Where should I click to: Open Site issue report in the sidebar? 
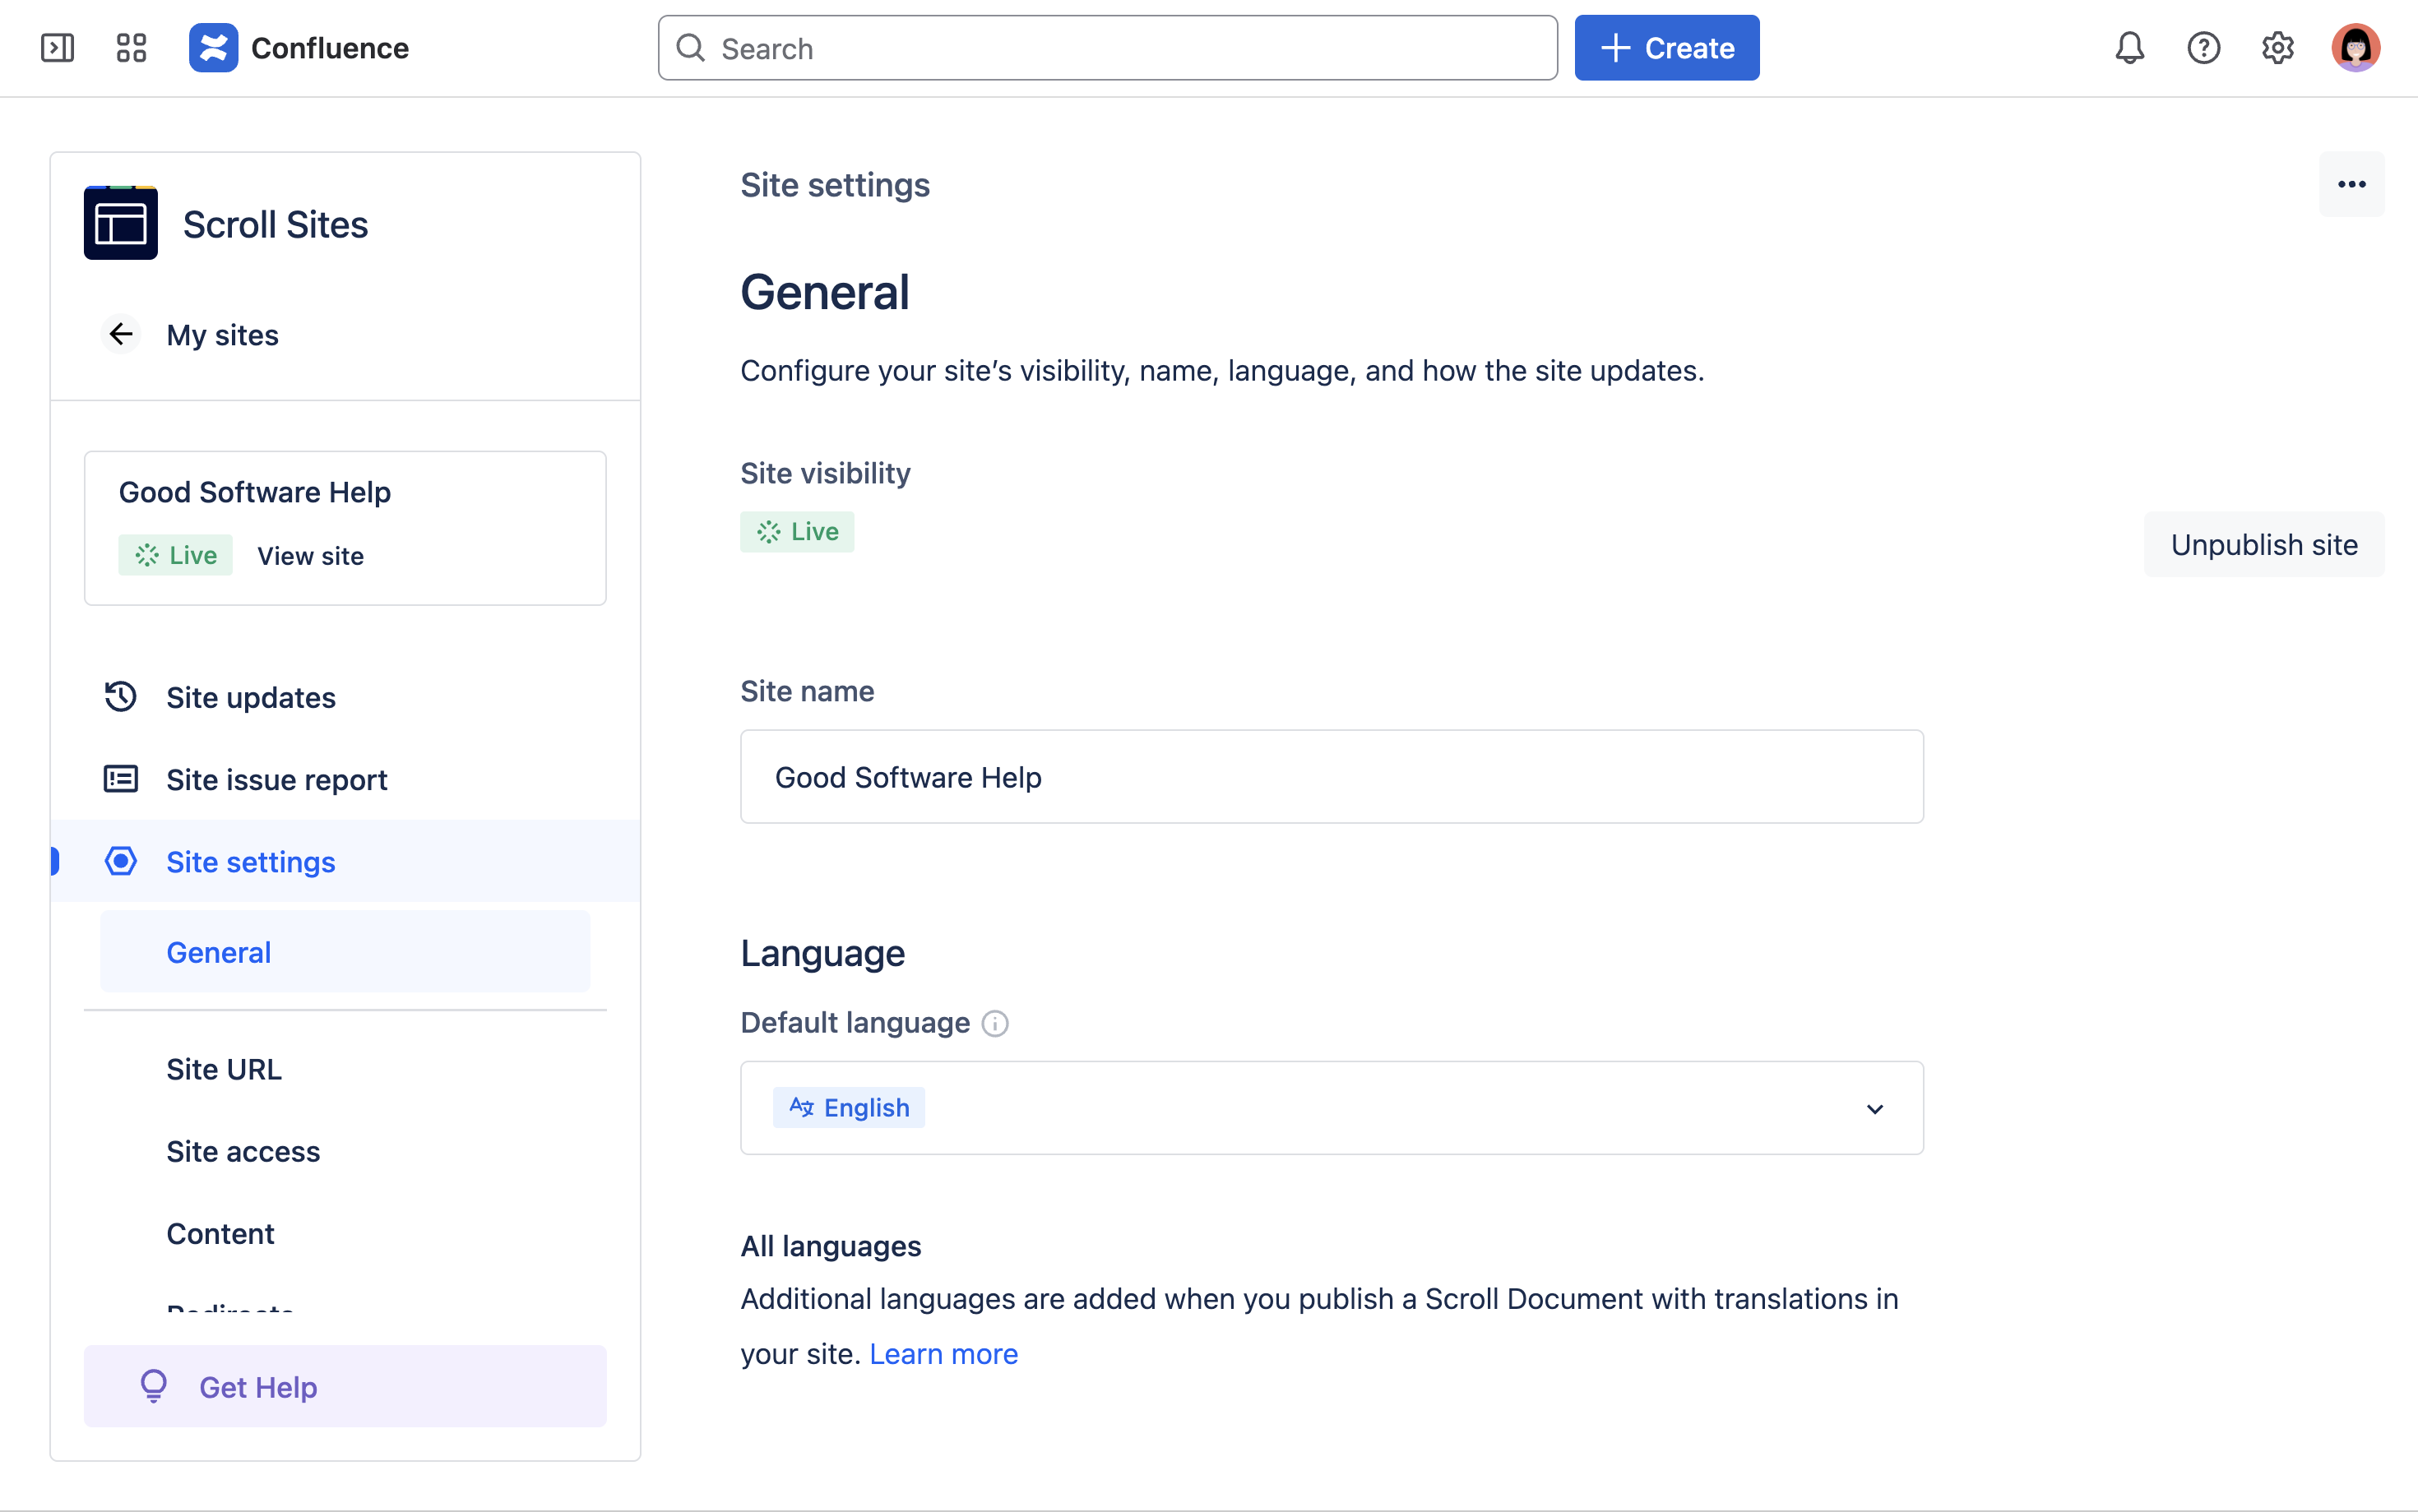[276, 779]
